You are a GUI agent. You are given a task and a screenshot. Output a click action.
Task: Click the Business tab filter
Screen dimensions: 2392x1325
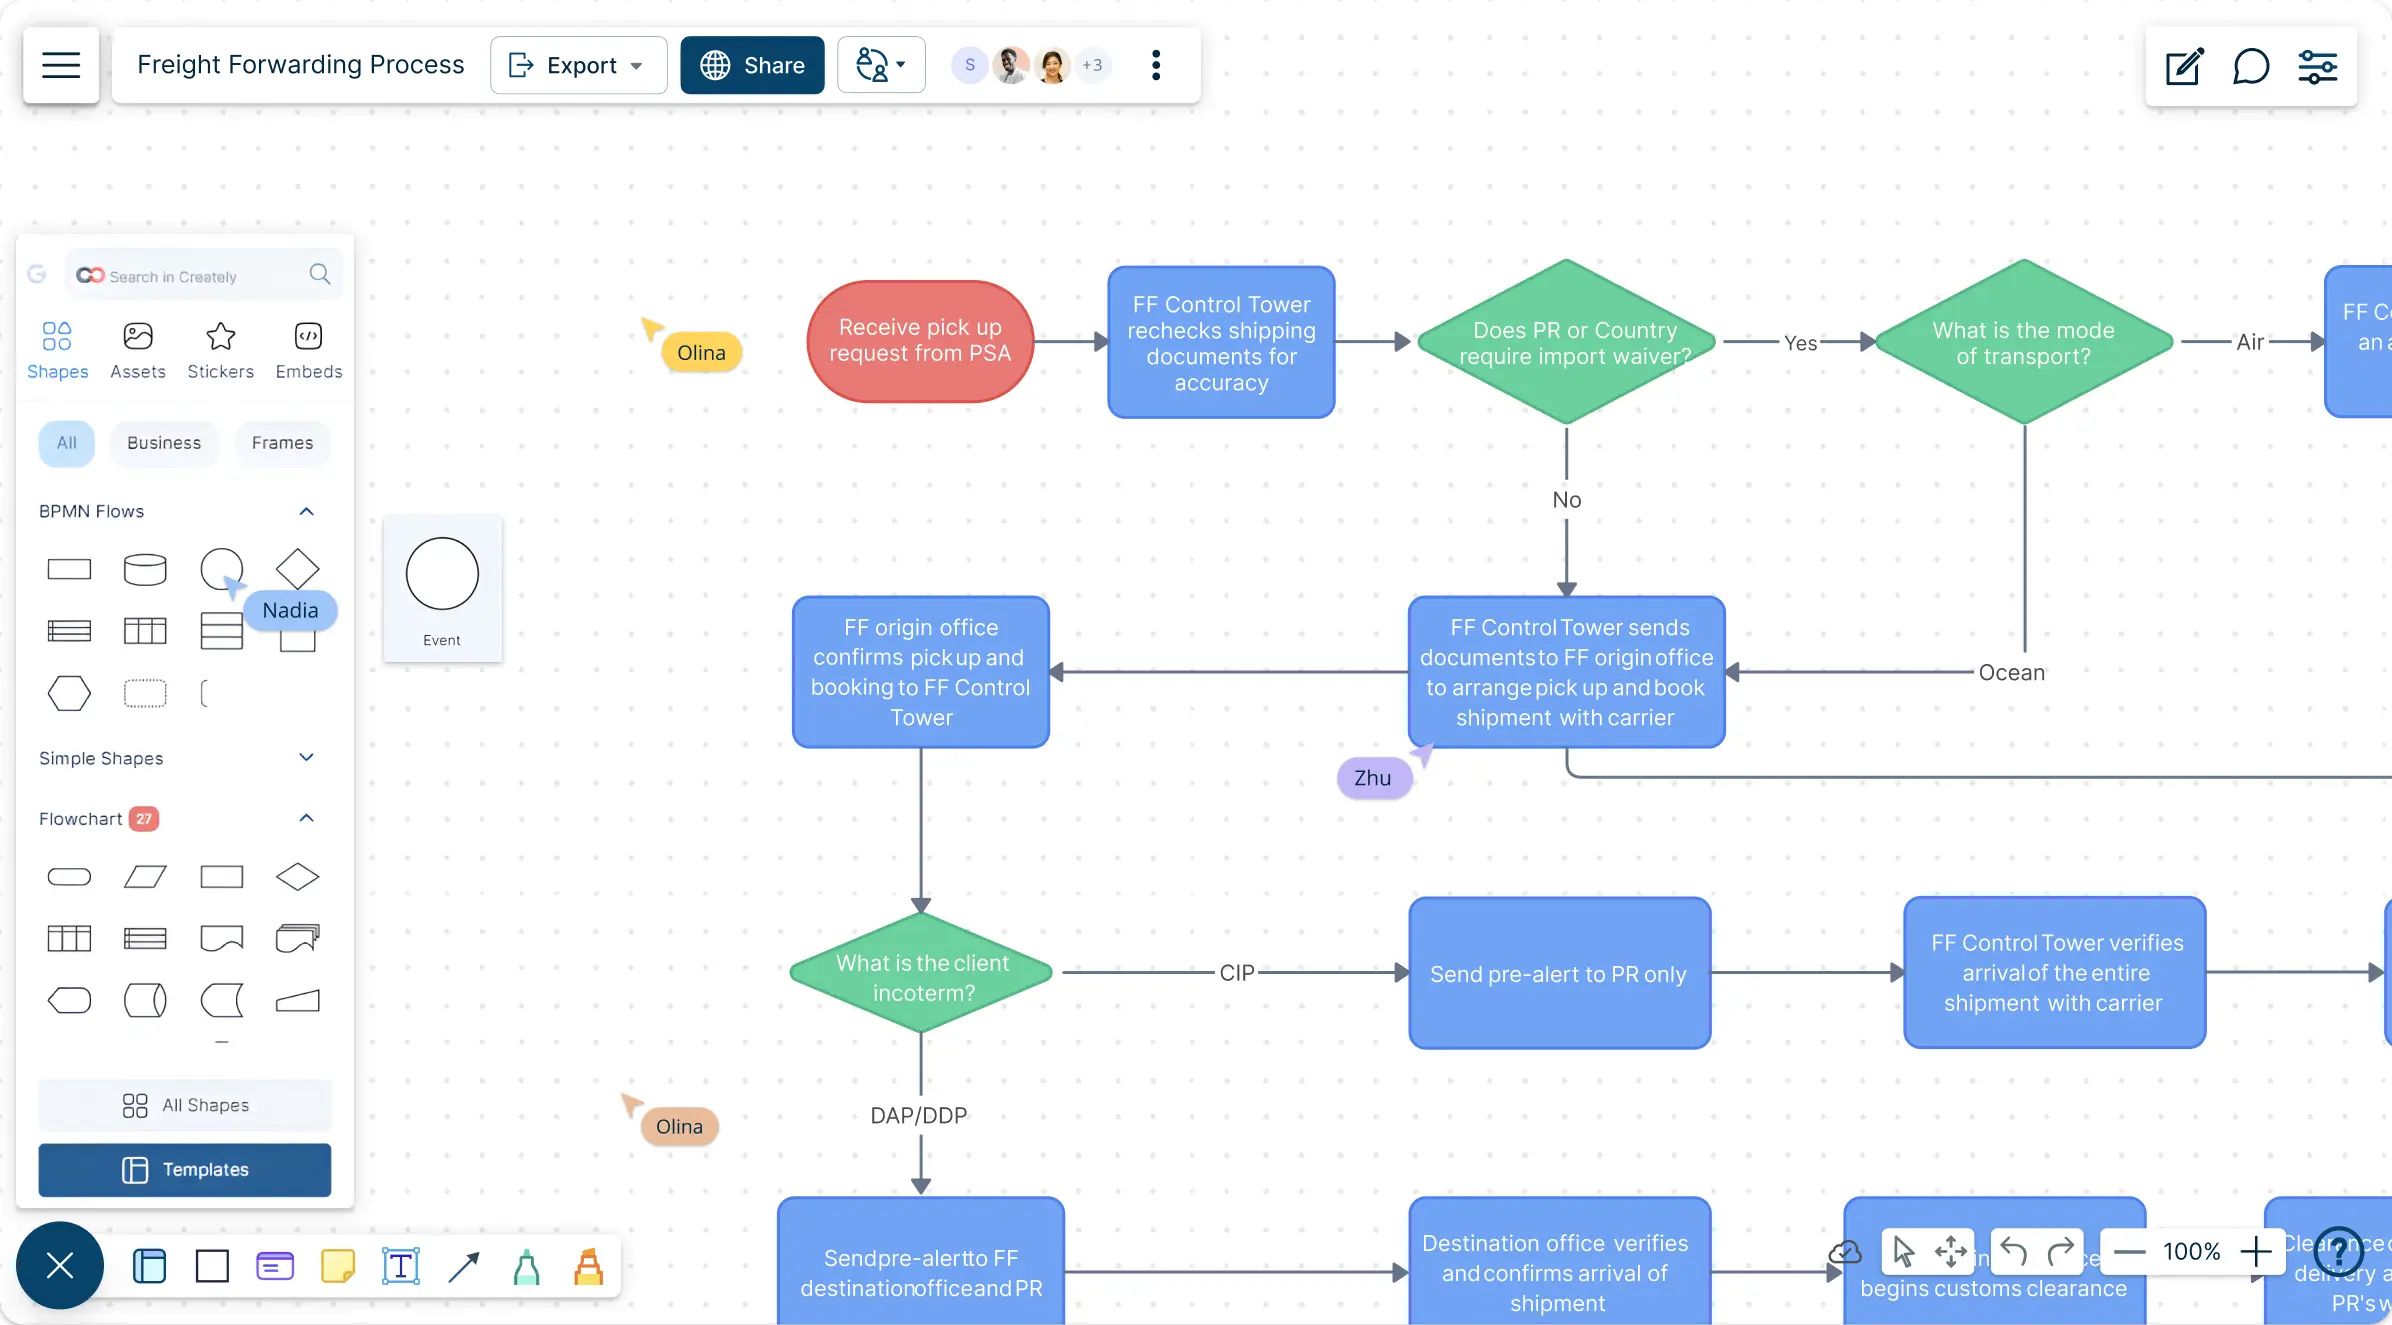pos(163,442)
